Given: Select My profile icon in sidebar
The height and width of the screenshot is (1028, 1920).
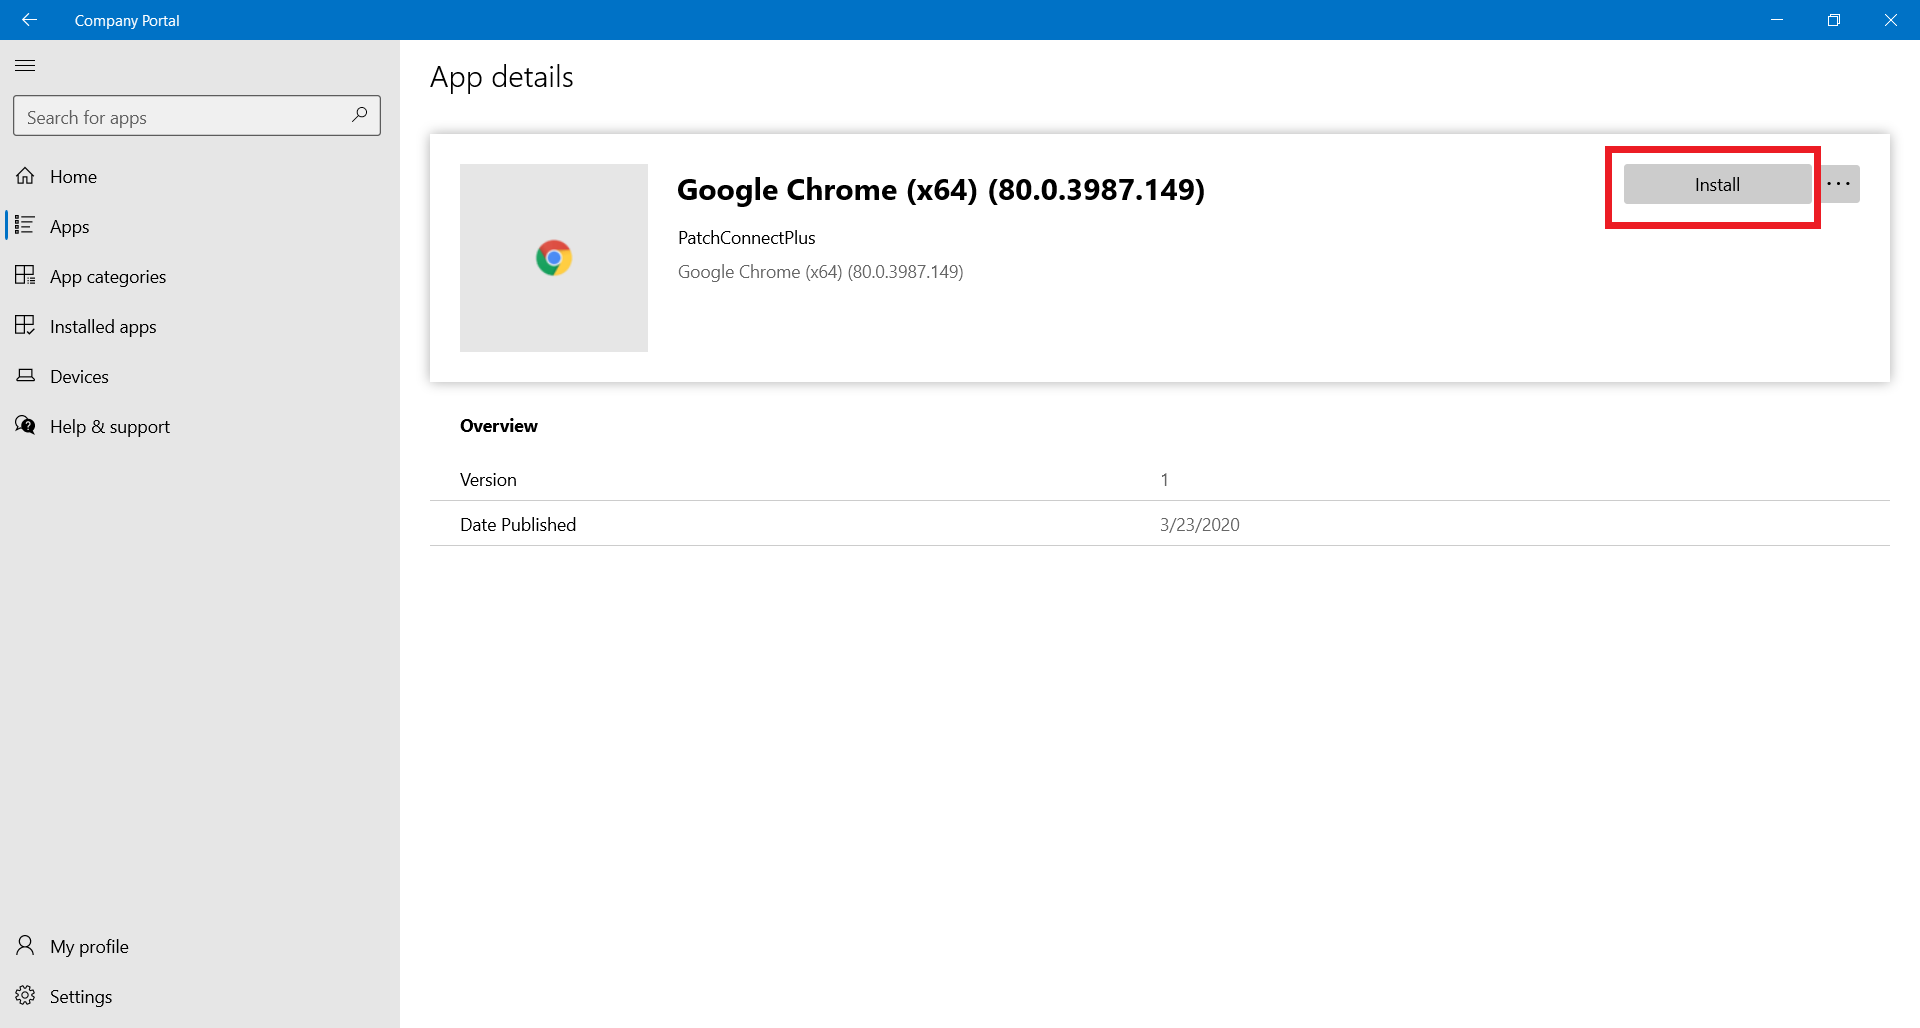Looking at the screenshot, I should point(26,945).
